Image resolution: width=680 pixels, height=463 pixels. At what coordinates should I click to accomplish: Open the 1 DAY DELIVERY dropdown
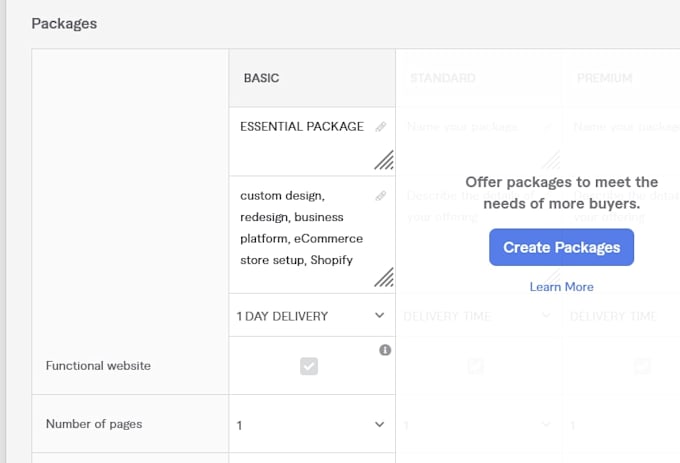[312, 316]
